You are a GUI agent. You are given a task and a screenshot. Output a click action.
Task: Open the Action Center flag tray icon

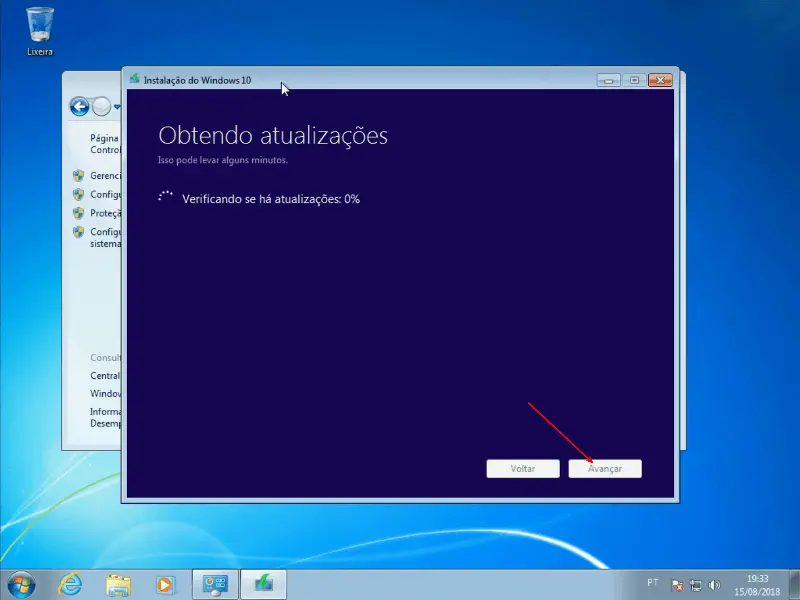(677, 585)
